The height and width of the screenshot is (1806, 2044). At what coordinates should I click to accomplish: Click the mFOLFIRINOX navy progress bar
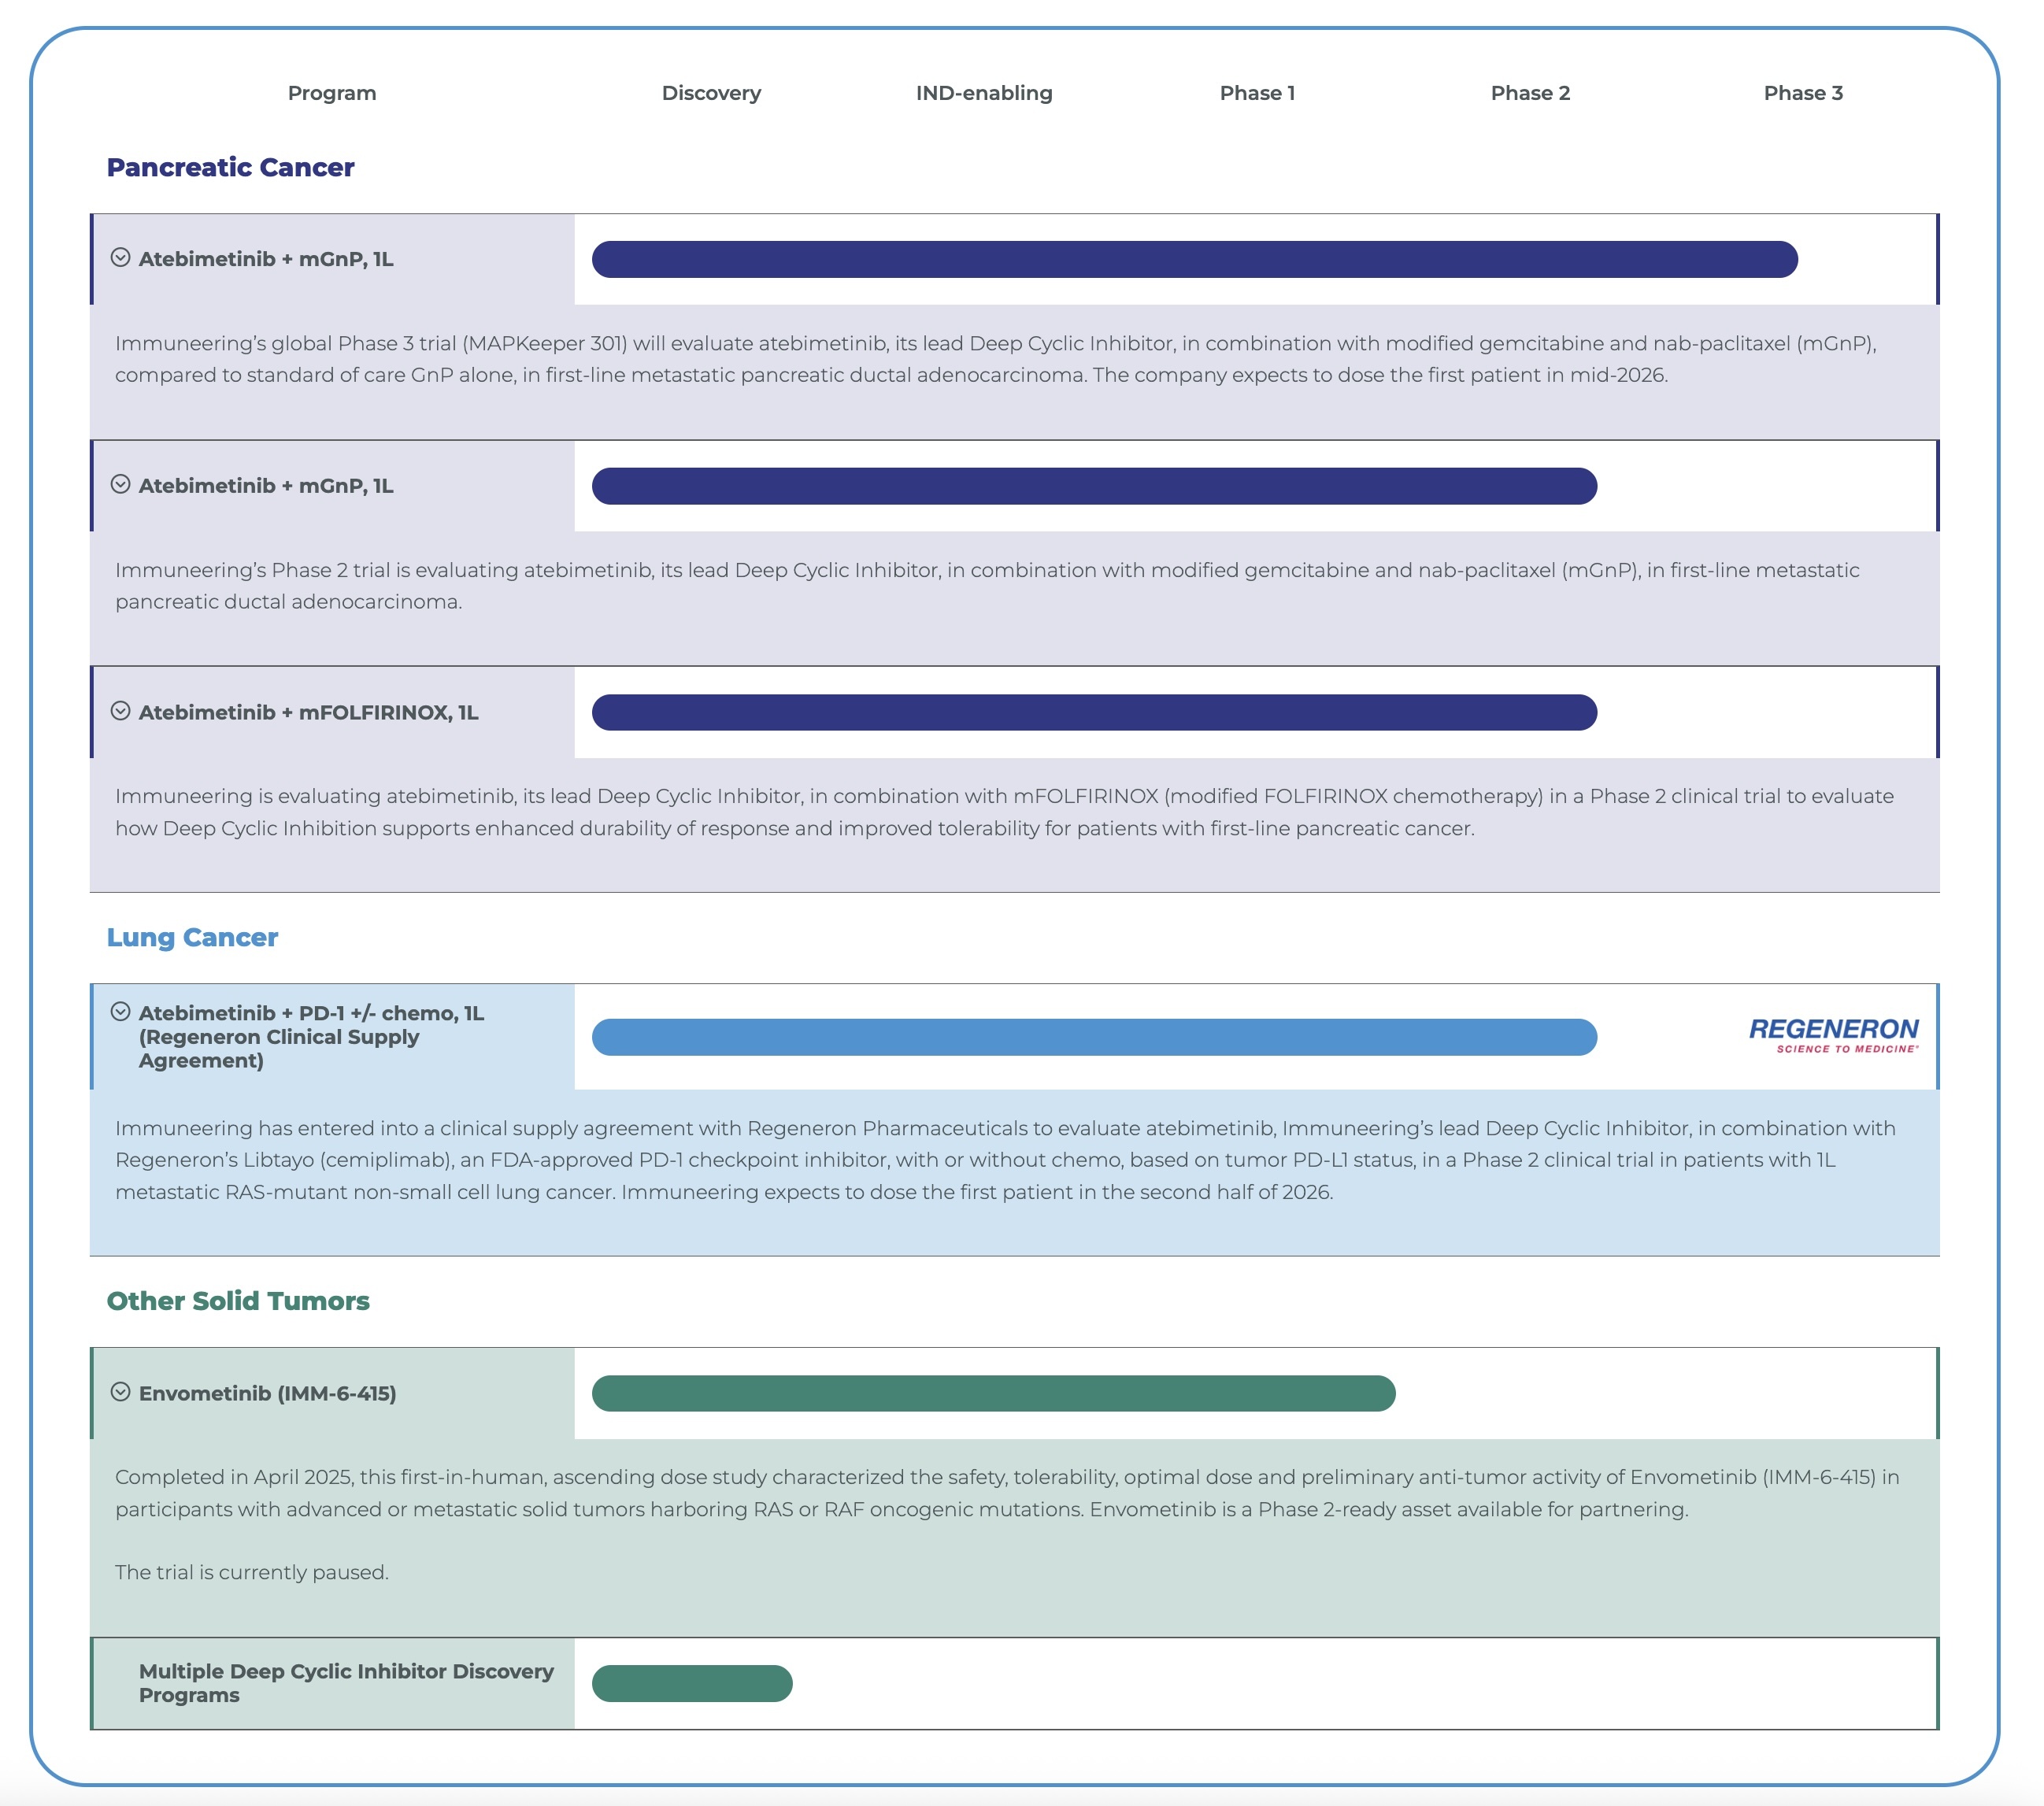(1094, 712)
